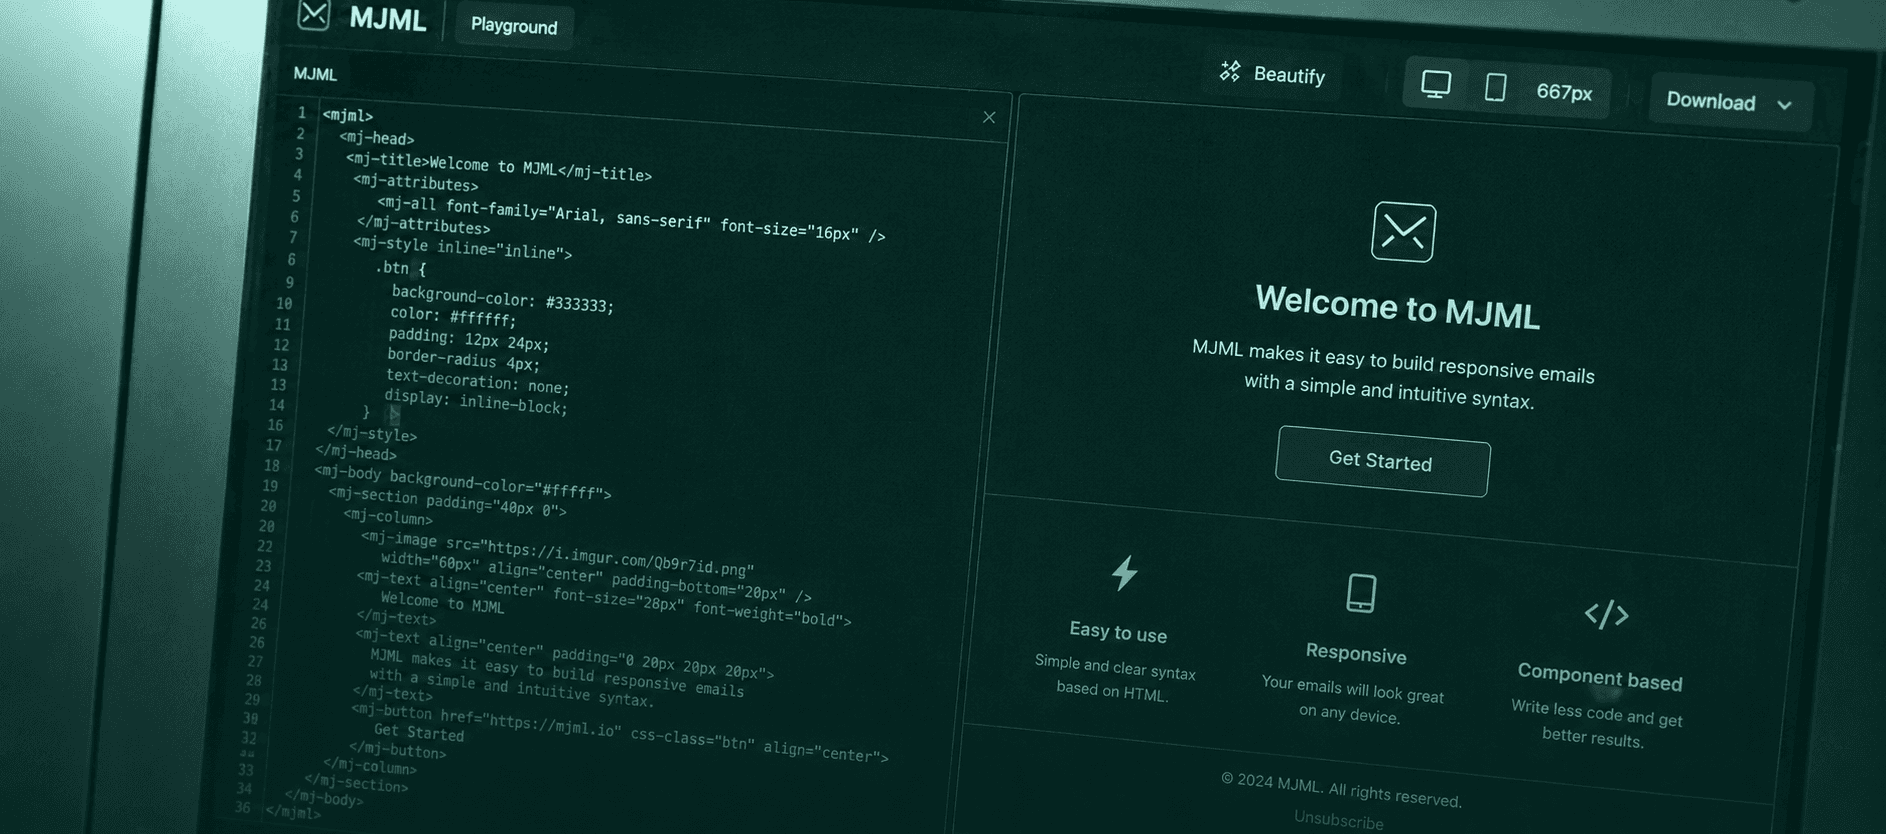Click the mj-button href mjml.io code line
The width and height of the screenshot is (1886, 834).
(619, 734)
